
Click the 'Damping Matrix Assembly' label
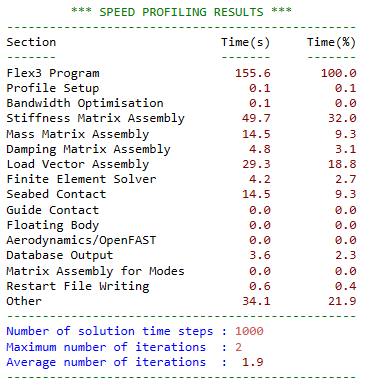tap(88, 149)
